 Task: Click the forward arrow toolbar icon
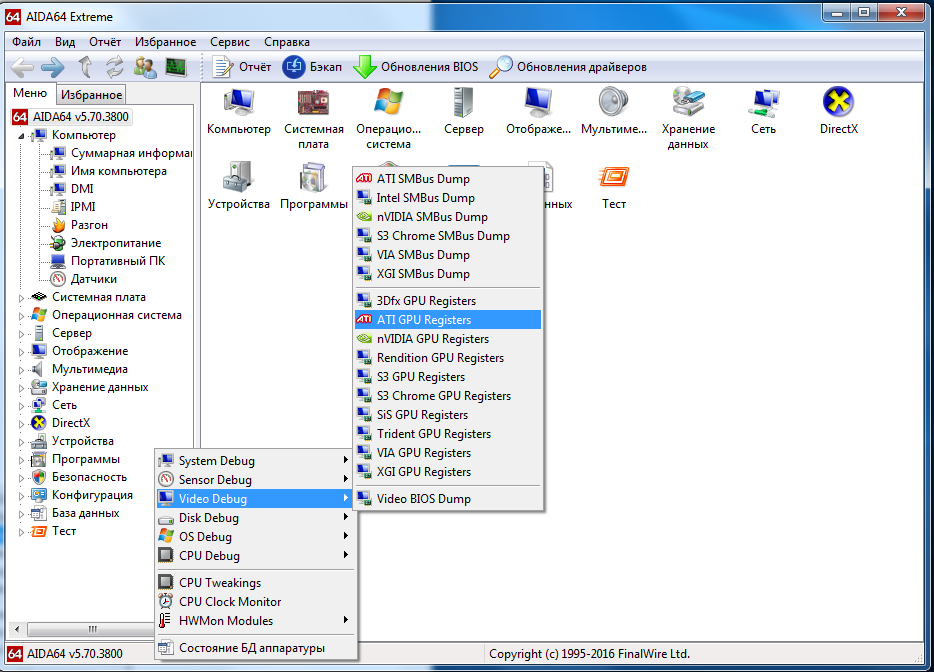click(53, 67)
